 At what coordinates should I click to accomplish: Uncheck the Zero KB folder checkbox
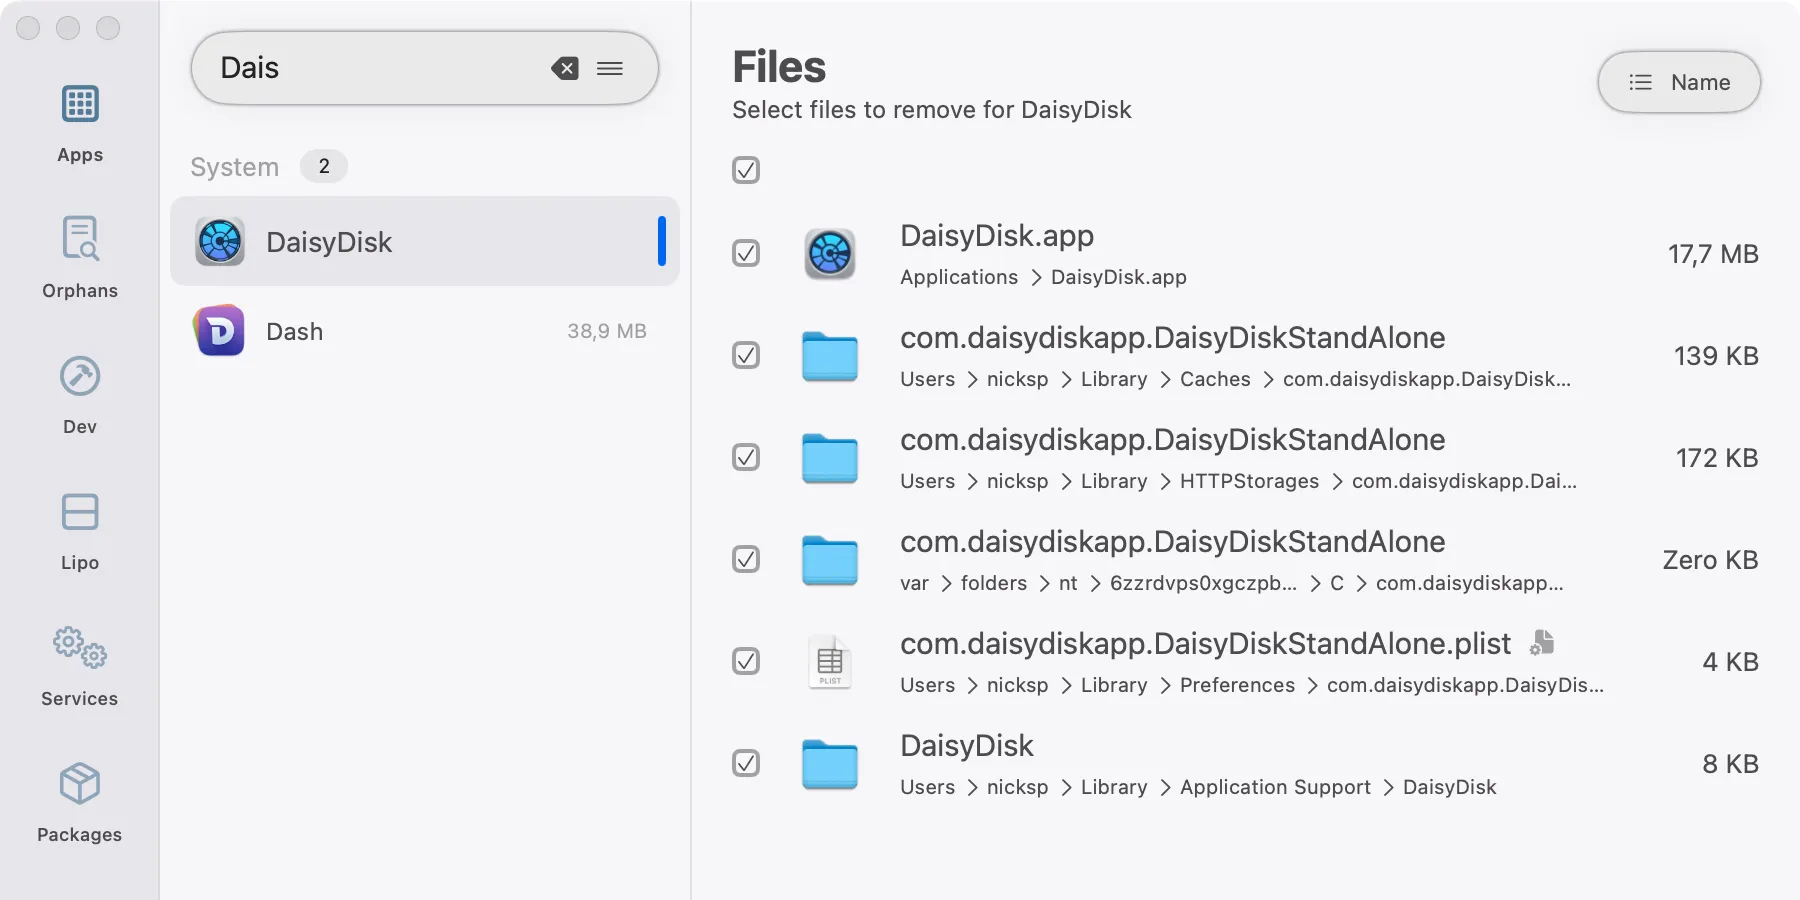click(746, 560)
